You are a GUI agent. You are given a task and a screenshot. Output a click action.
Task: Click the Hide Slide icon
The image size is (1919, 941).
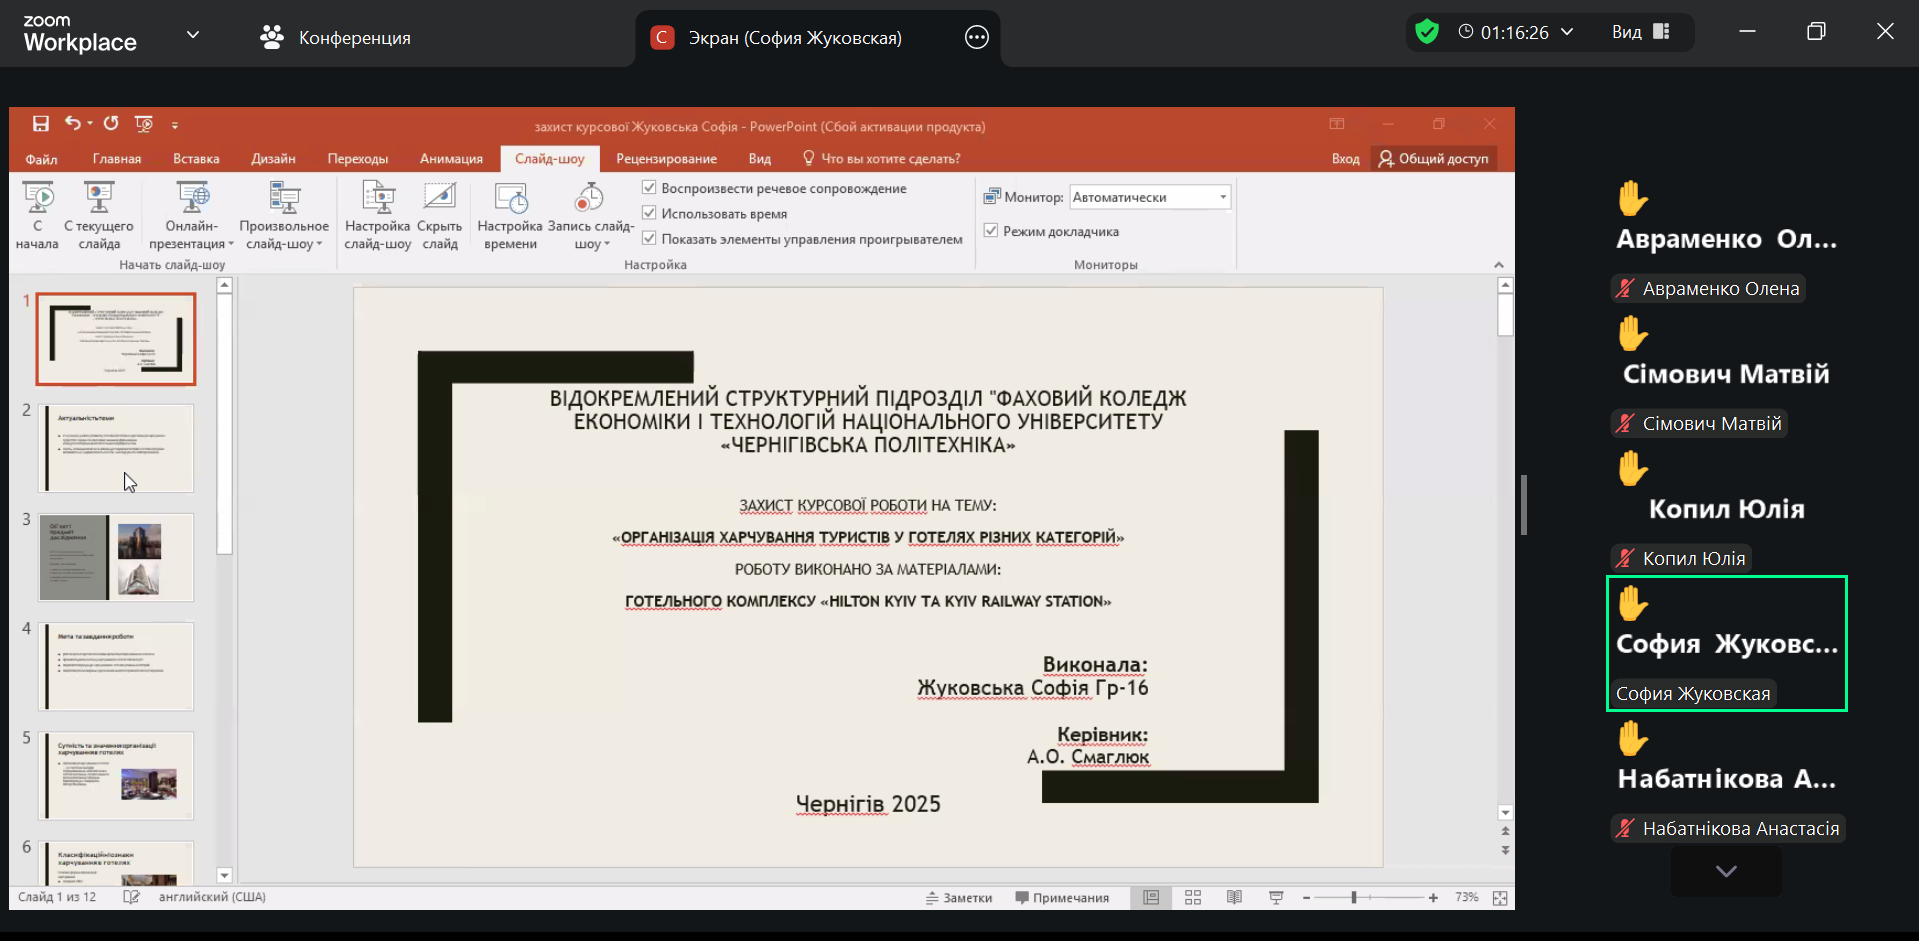(439, 199)
